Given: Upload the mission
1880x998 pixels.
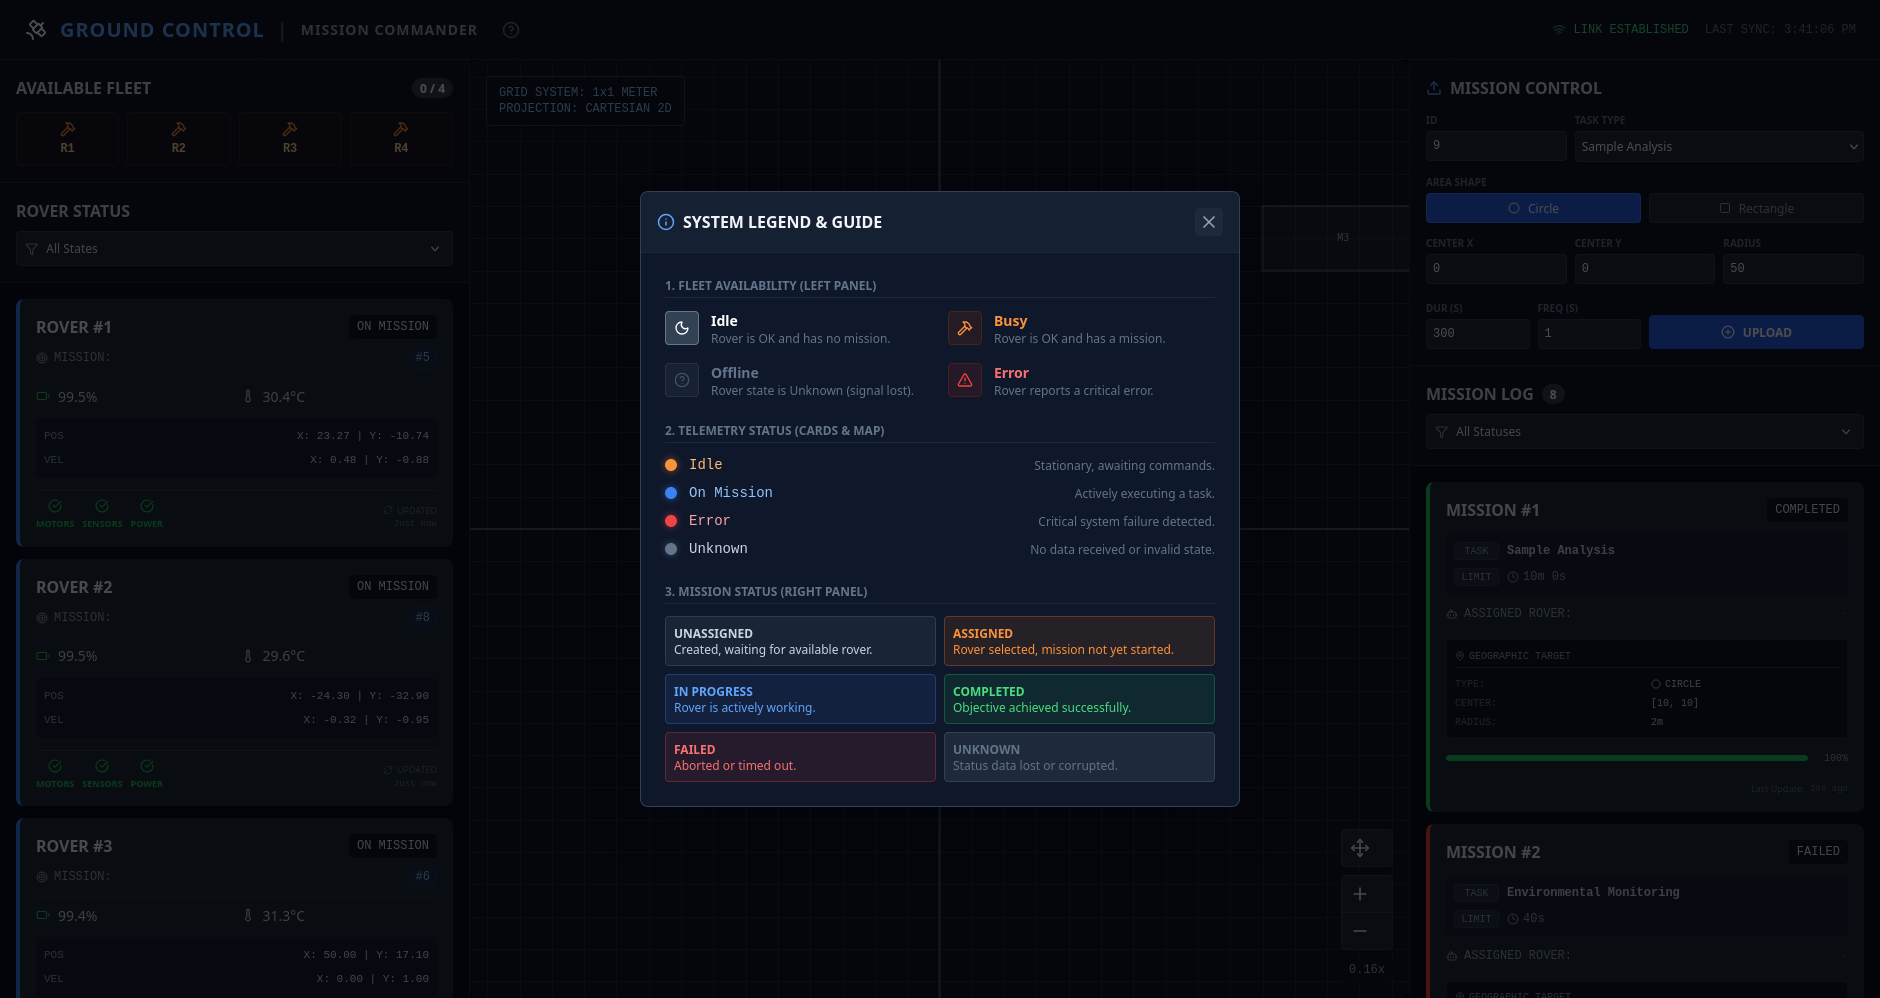Looking at the screenshot, I should point(1755,332).
